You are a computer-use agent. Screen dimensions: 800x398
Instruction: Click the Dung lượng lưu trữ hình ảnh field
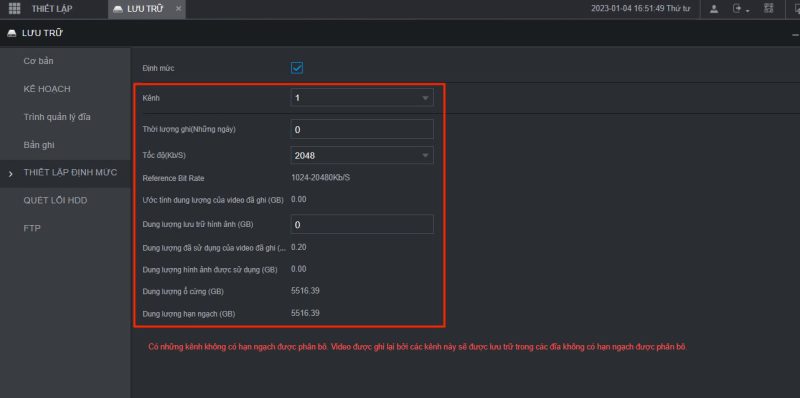(x=362, y=225)
